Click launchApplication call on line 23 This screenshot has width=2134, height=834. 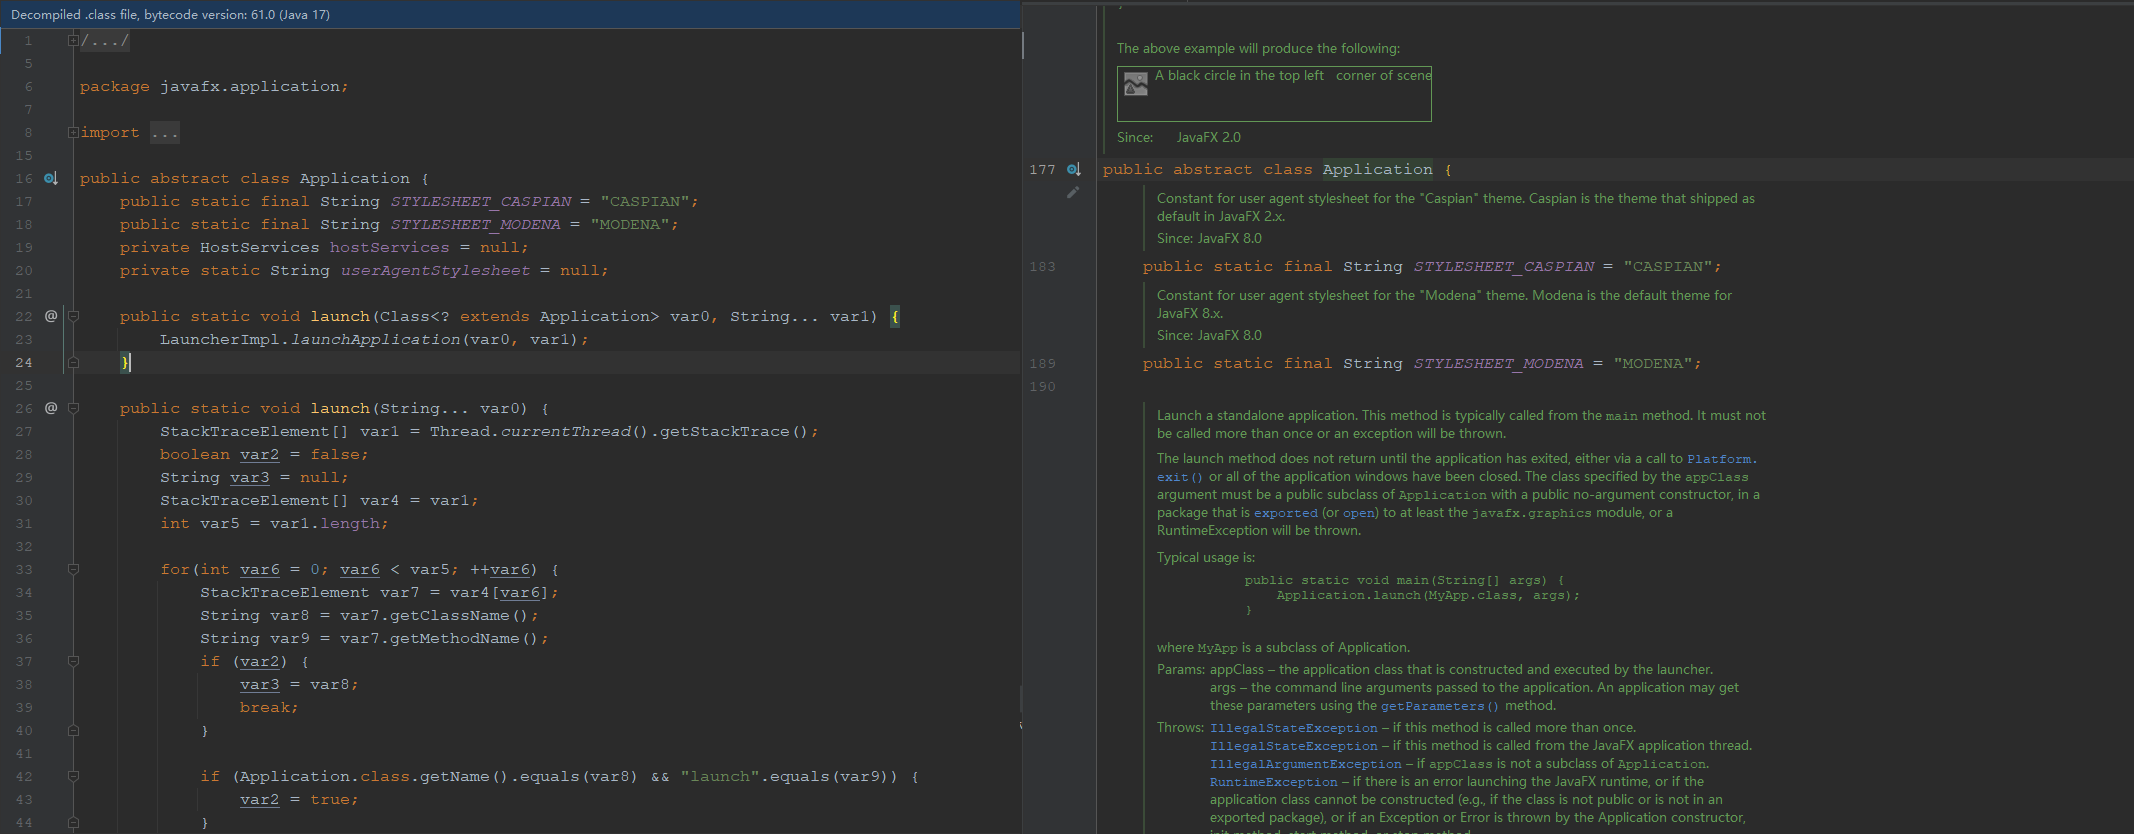click(x=375, y=339)
